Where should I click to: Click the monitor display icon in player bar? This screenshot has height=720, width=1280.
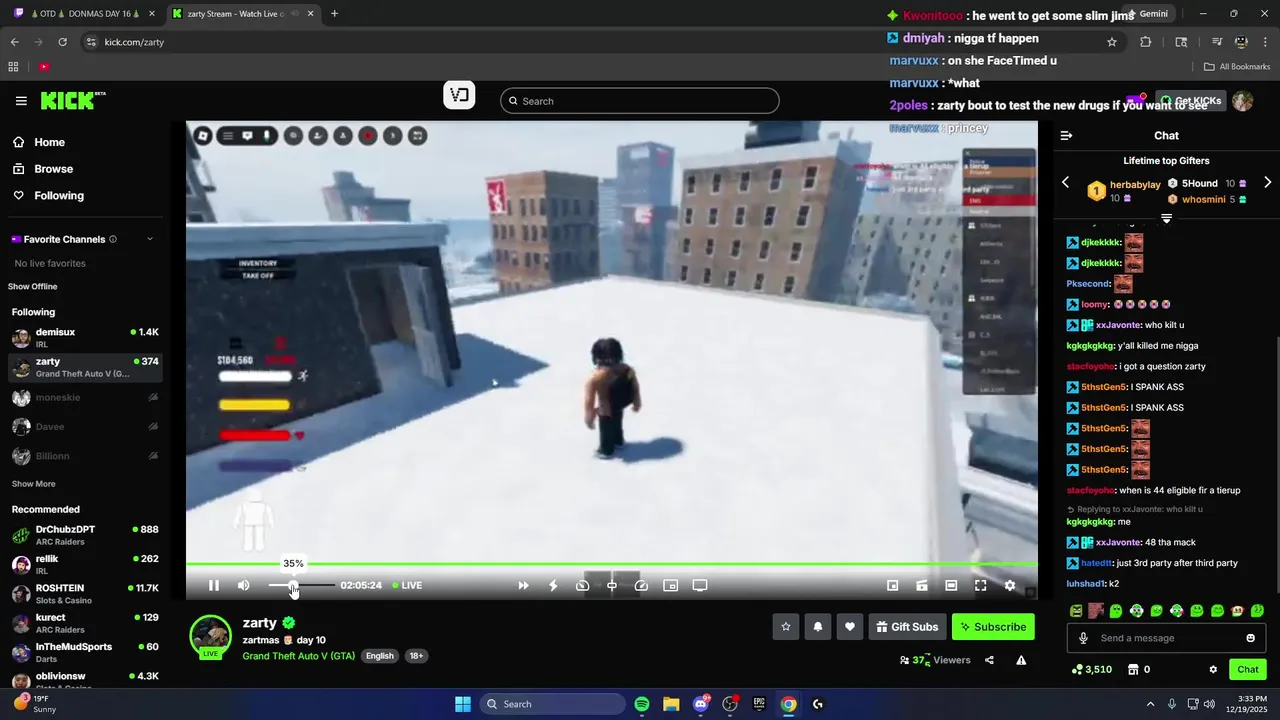tap(700, 585)
